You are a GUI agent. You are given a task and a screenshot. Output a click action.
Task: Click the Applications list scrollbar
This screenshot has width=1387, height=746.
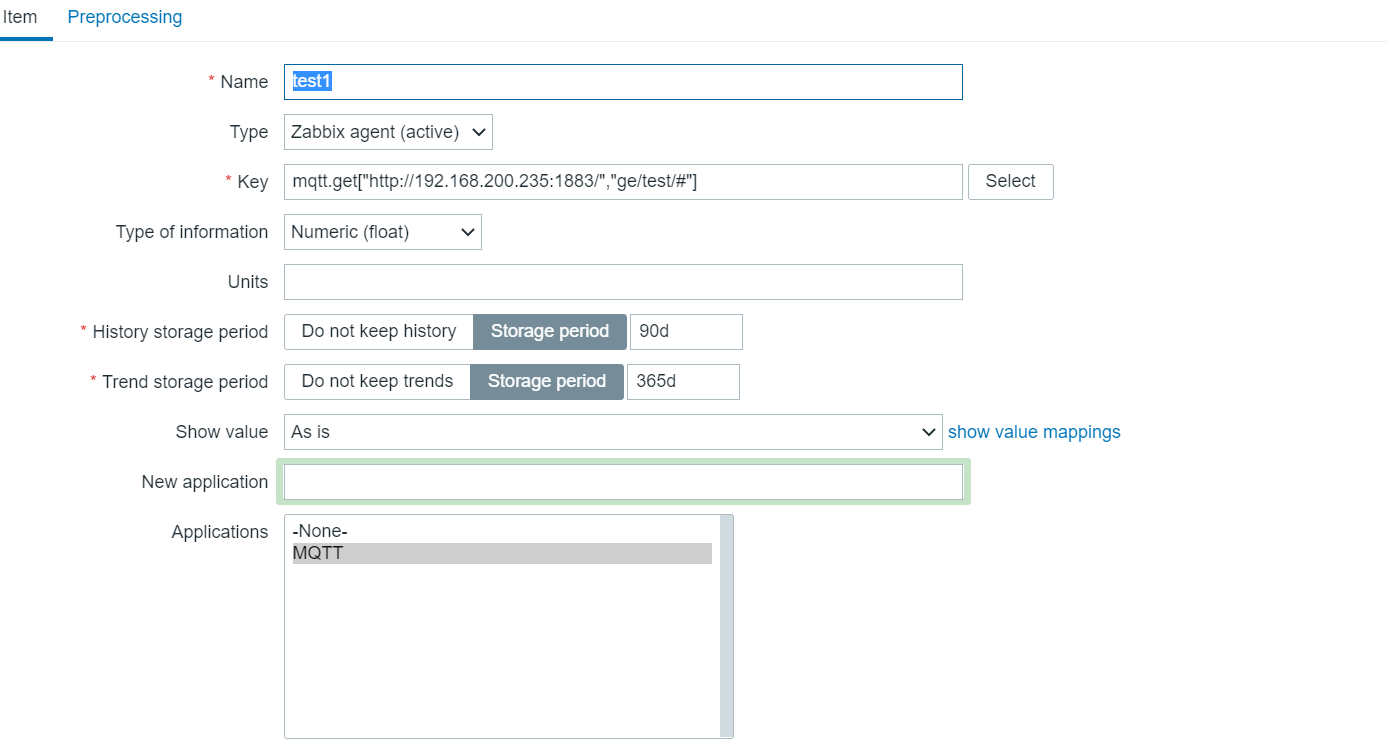pyautogui.click(x=726, y=625)
